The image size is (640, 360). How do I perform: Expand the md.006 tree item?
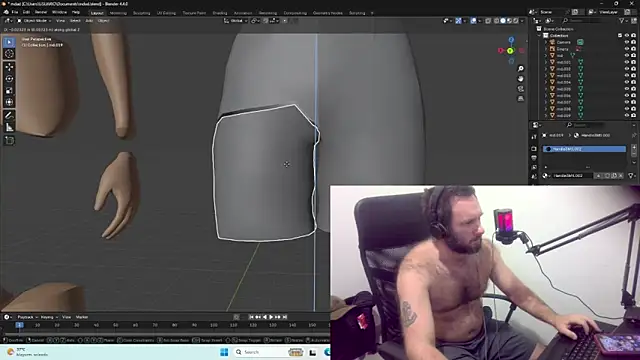(546, 96)
